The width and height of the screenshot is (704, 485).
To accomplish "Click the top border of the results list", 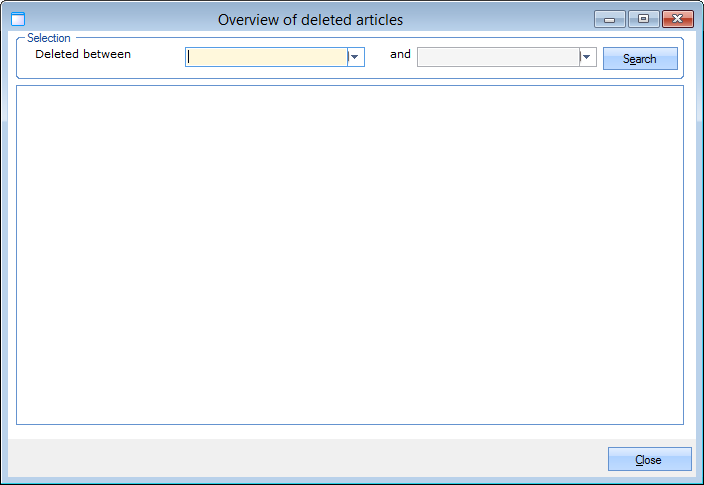I will click(350, 86).
